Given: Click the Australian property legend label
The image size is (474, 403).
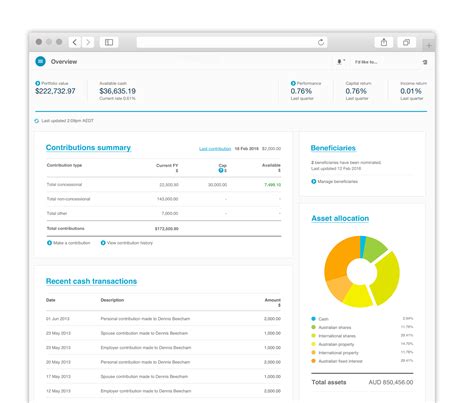Looking at the screenshot, I should (x=336, y=344).
